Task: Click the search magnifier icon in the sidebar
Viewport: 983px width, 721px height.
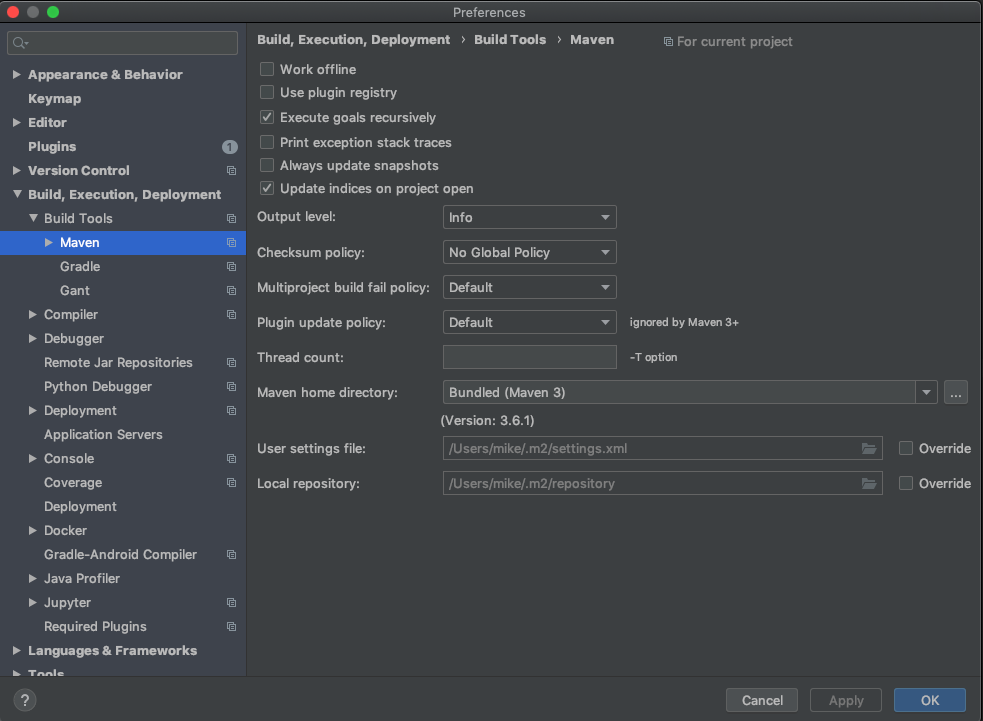Action: pos(20,43)
